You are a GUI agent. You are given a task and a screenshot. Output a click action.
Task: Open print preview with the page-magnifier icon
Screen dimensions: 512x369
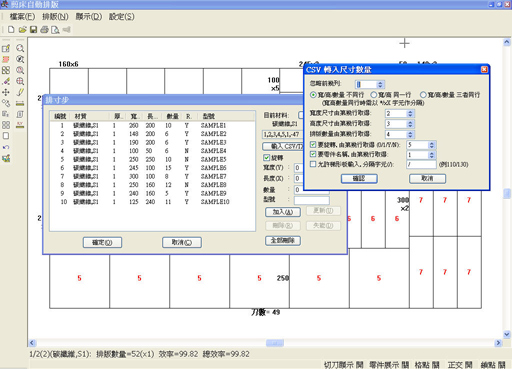tap(55, 30)
